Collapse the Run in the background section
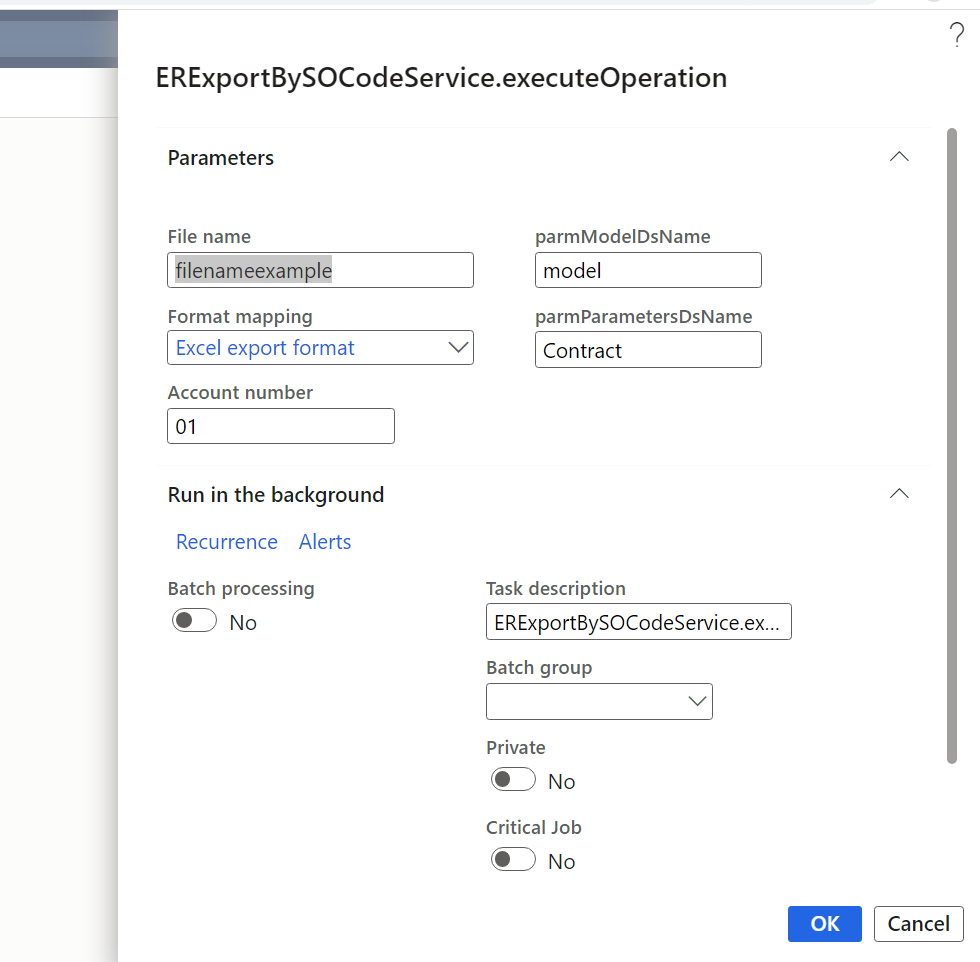This screenshot has width=980, height=962. [x=898, y=492]
